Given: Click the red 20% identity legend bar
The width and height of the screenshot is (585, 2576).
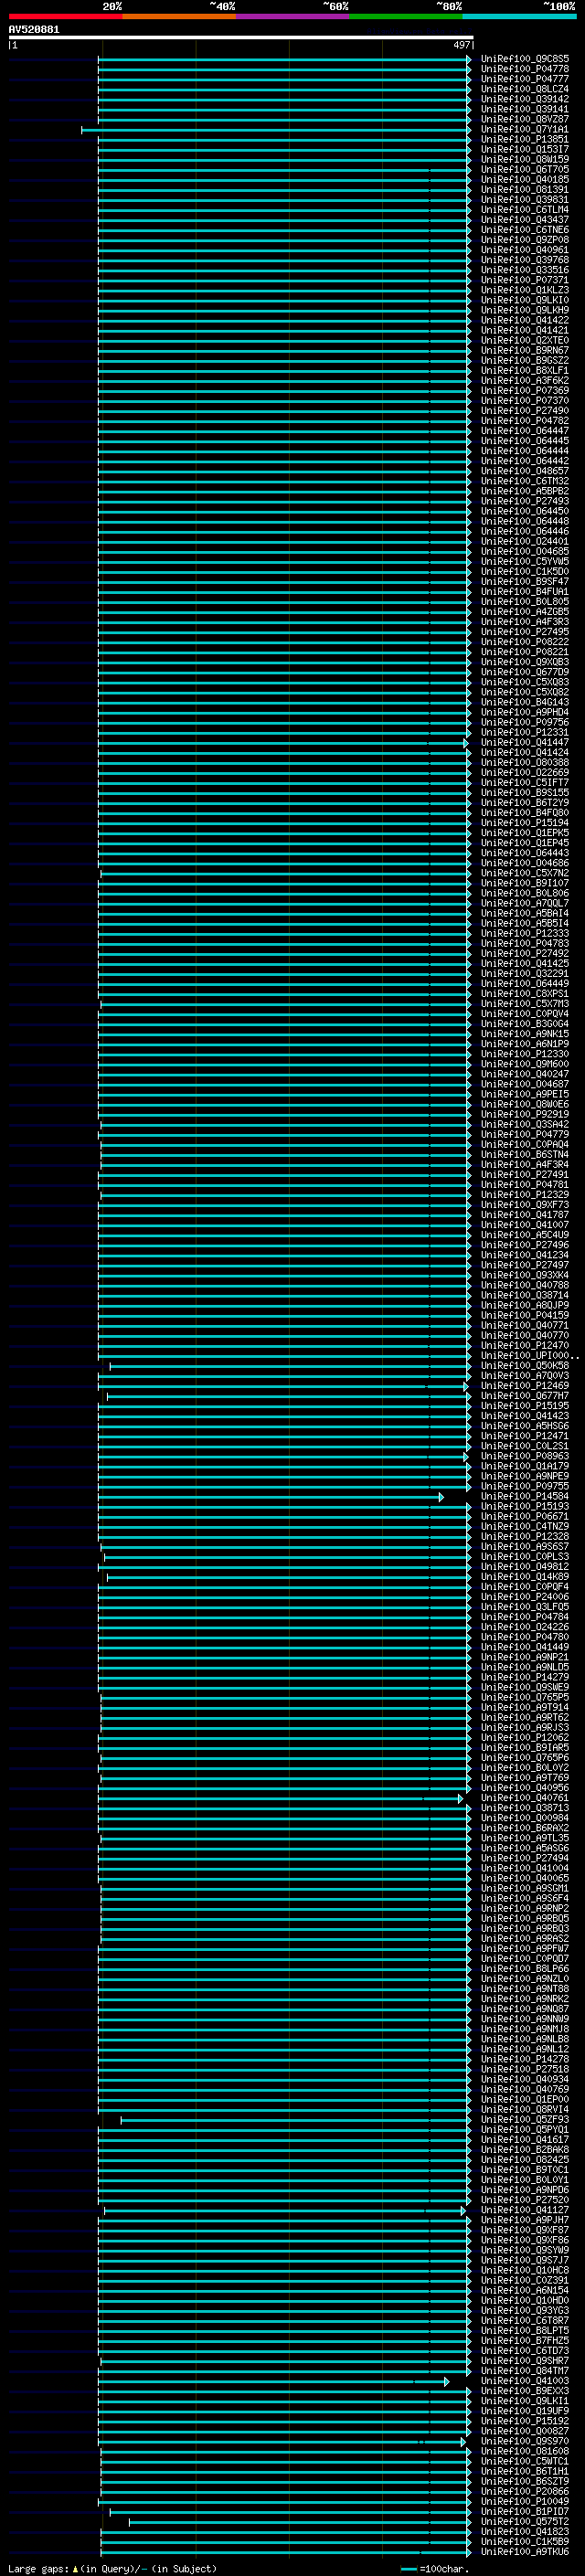Looking at the screenshot, I should pyautogui.click(x=65, y=16).
